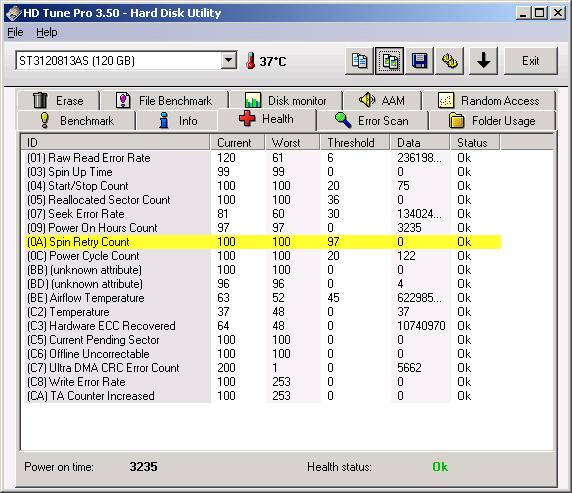
Task: Select the Reallocated Sector Count row
Action: 263,200
